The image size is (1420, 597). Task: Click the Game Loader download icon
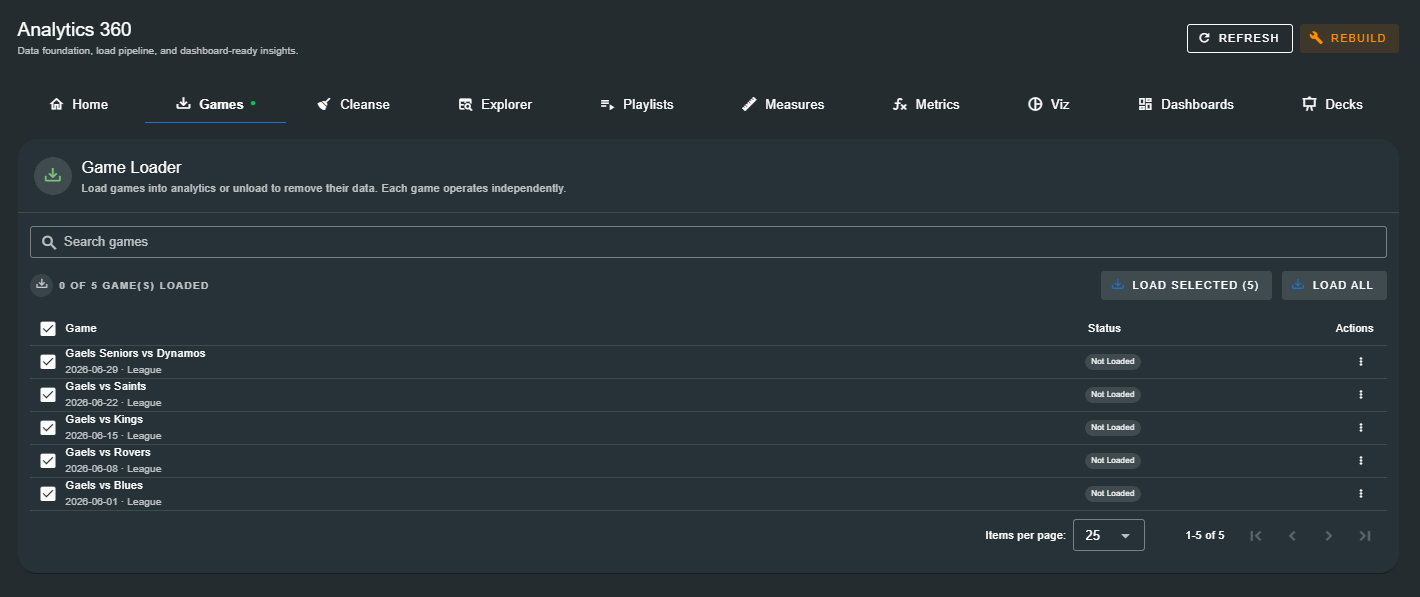(x=53, y=175)
